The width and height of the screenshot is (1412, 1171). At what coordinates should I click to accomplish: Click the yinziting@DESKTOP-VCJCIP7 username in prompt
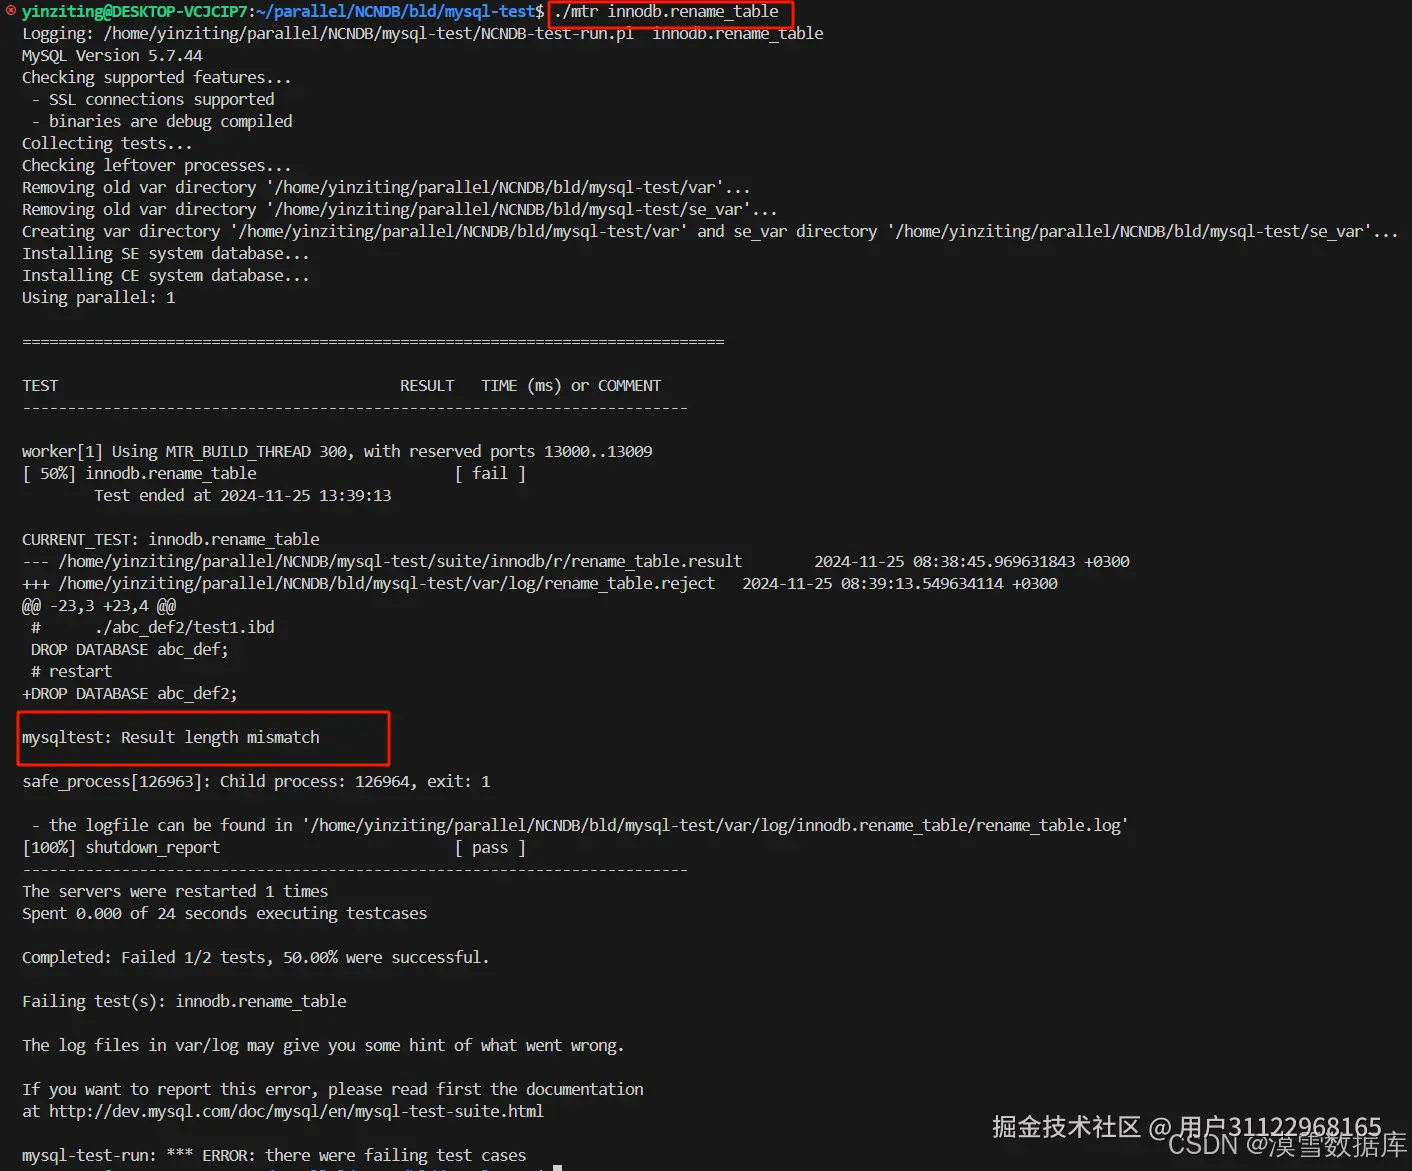pyautogui.click(x=134, y=12)
